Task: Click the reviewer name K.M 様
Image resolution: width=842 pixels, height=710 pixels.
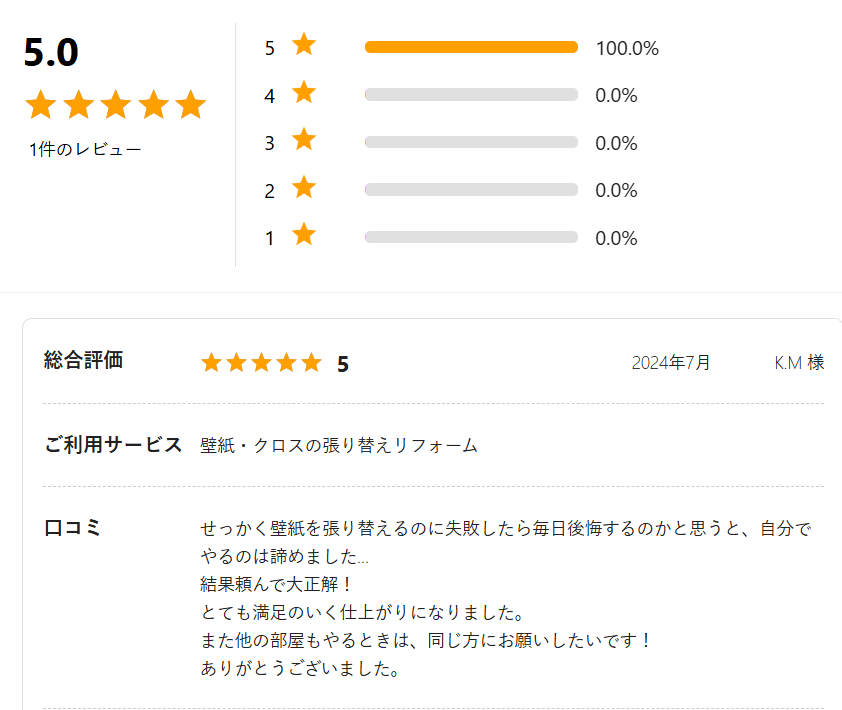Action: coord(799,363)
